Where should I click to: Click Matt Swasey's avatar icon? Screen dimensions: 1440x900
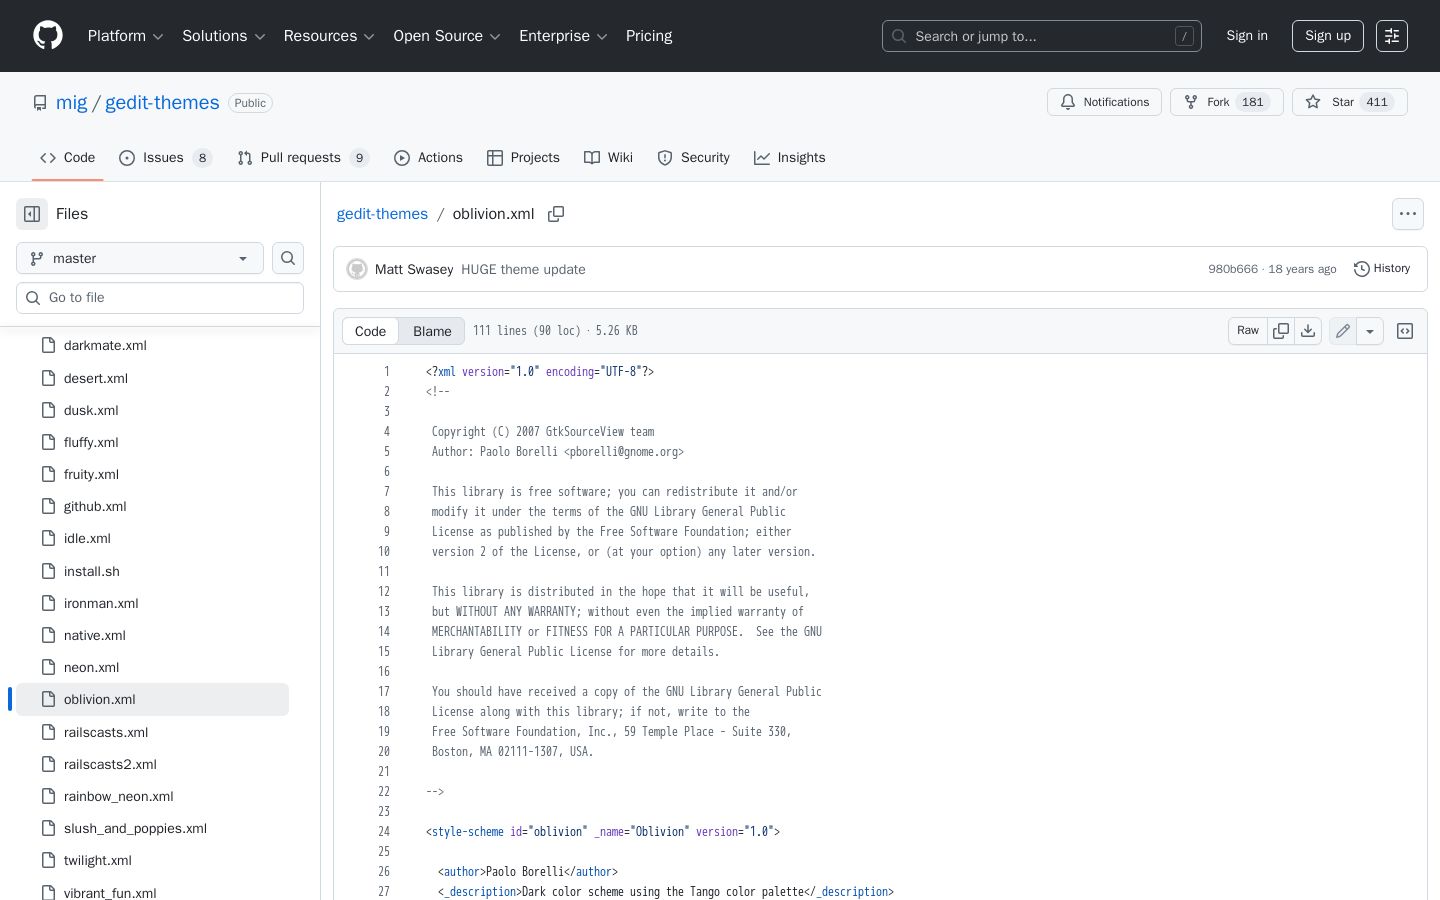click(x=357, y=269)
